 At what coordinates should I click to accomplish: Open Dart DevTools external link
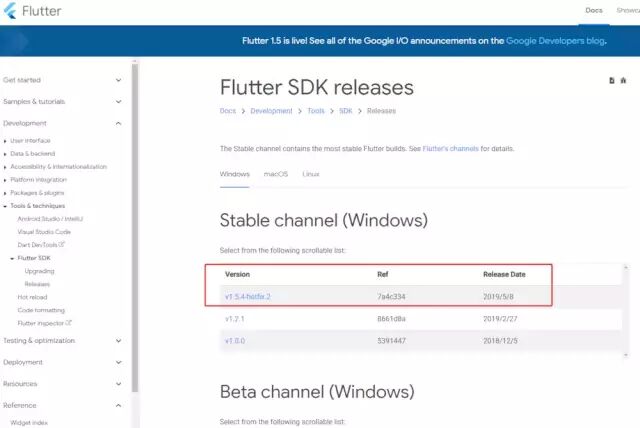(x=41, y=245)
